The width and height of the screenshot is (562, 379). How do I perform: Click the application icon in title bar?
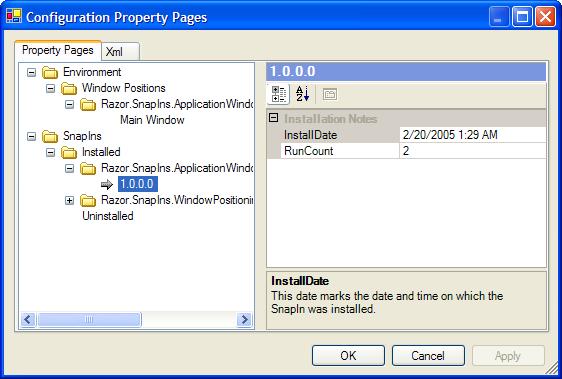pos(14,16)
